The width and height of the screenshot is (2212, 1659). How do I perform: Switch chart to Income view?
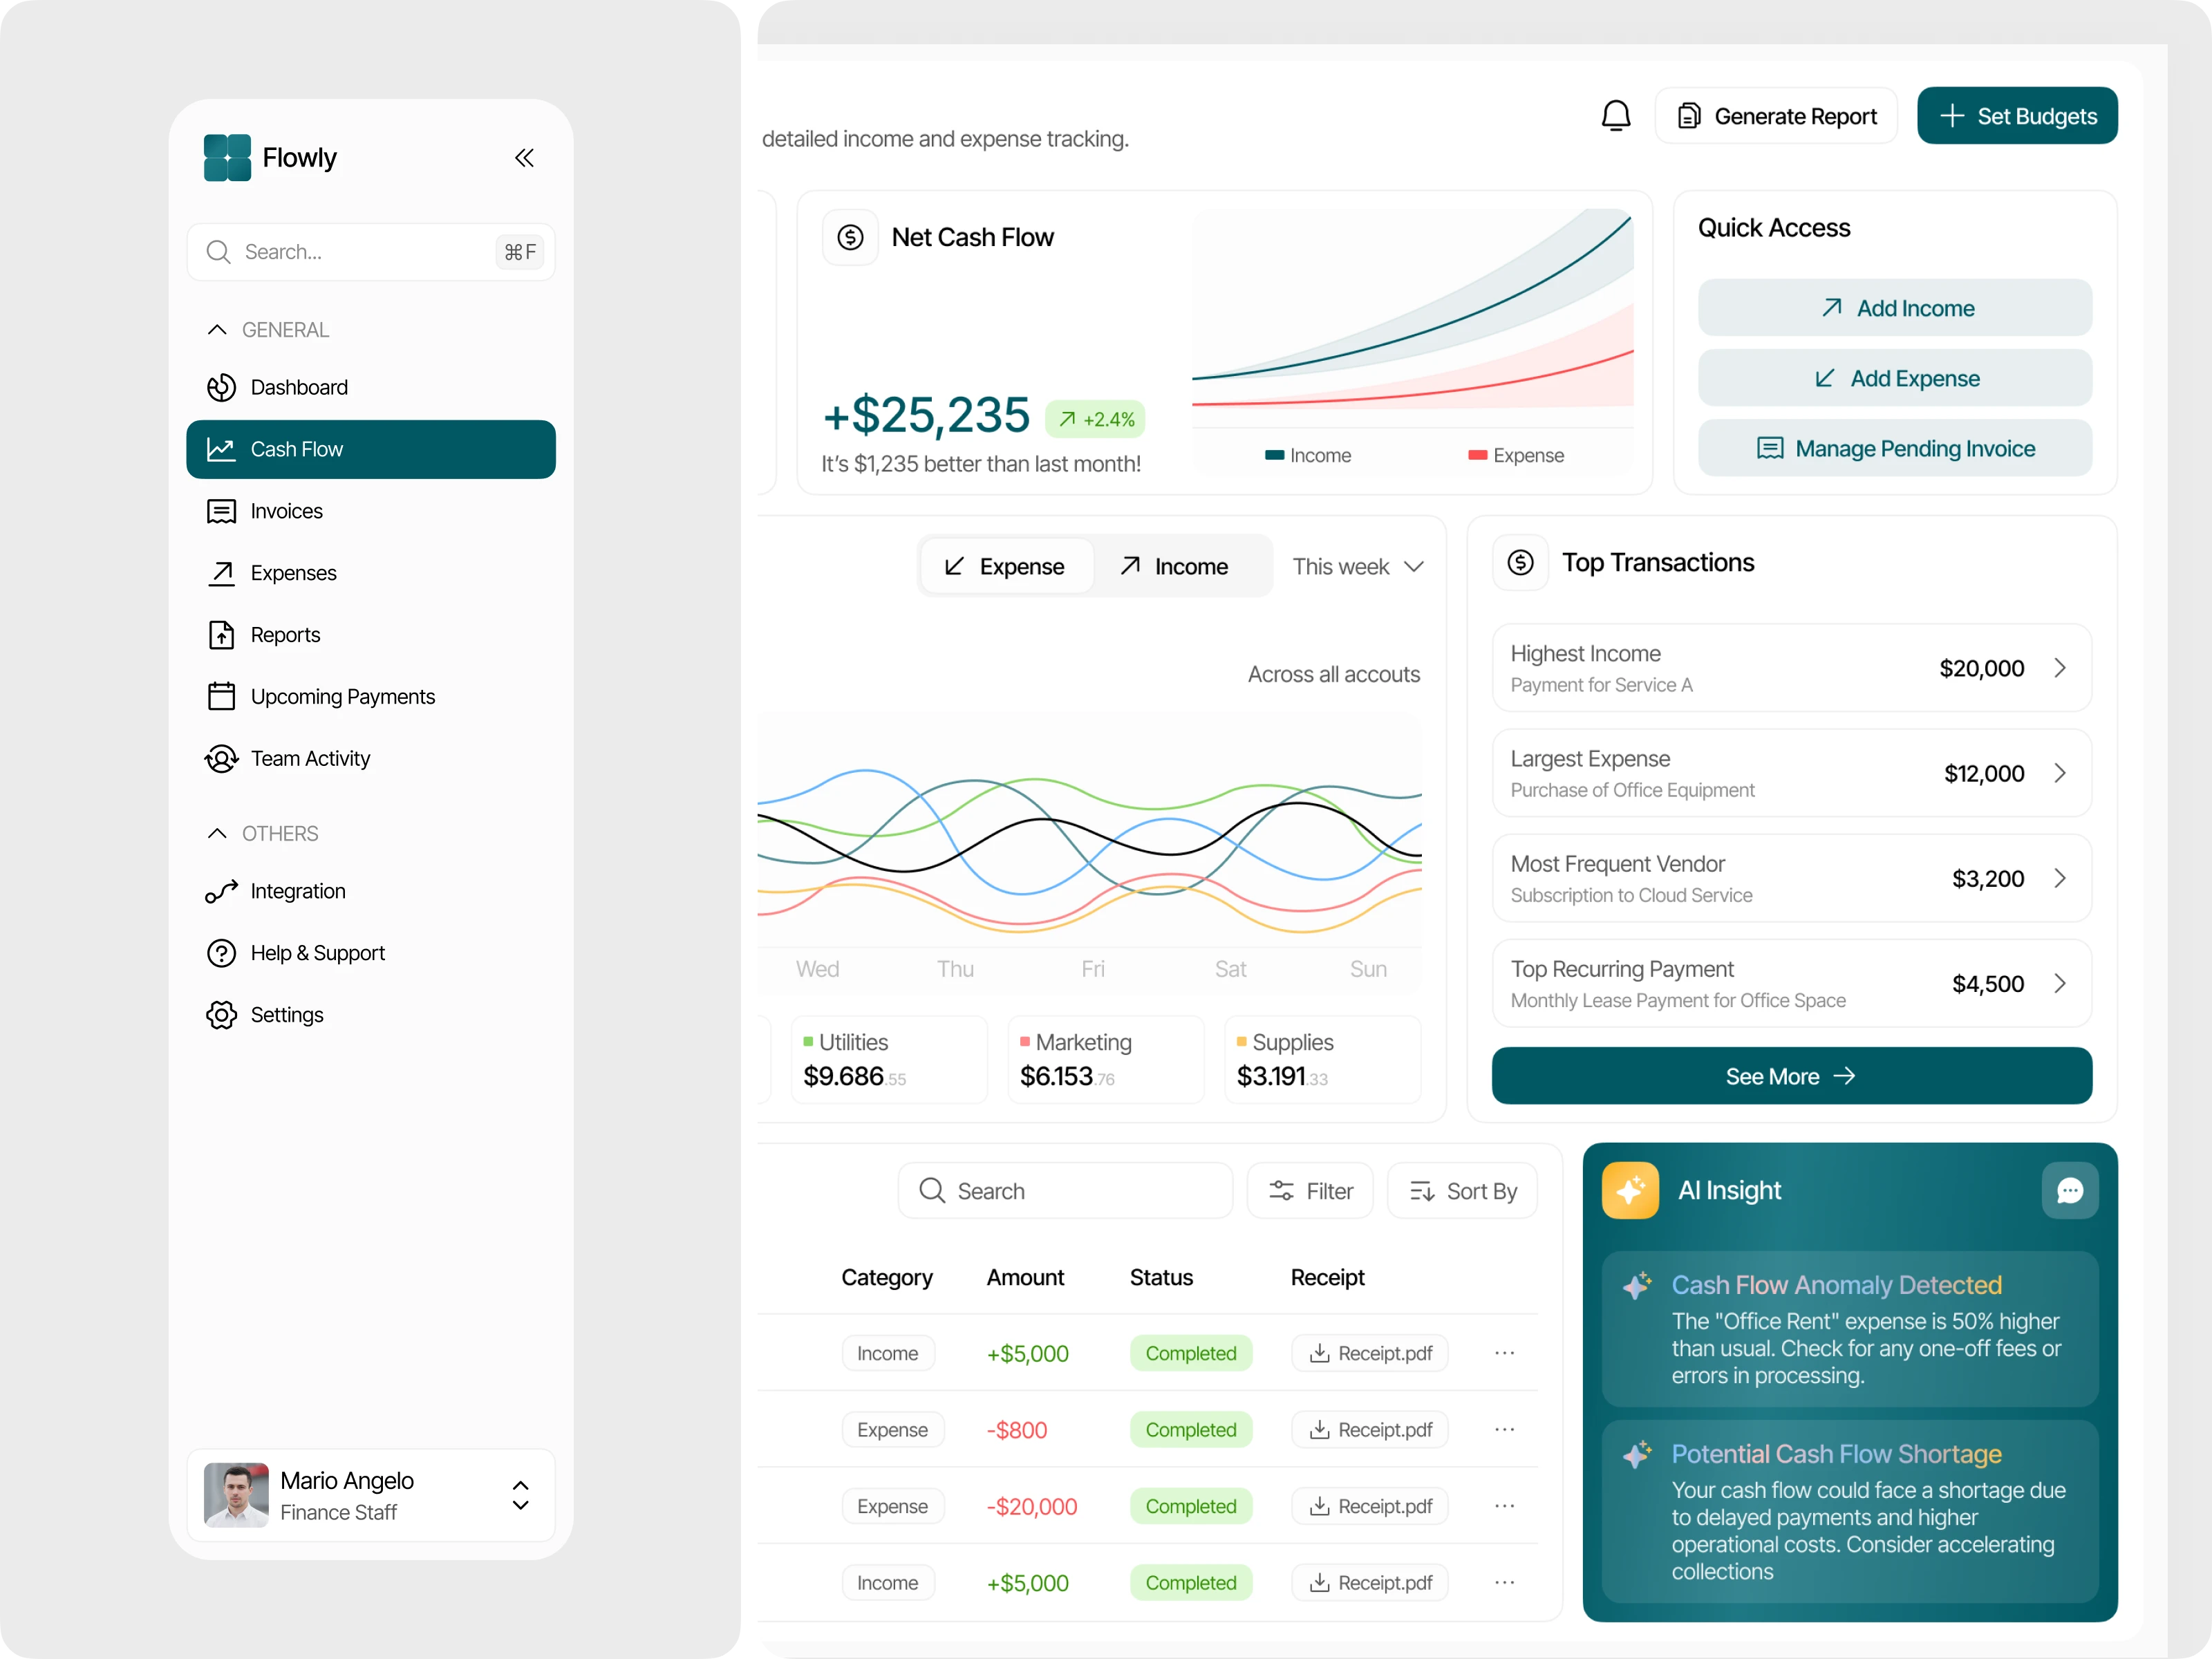1174,566
